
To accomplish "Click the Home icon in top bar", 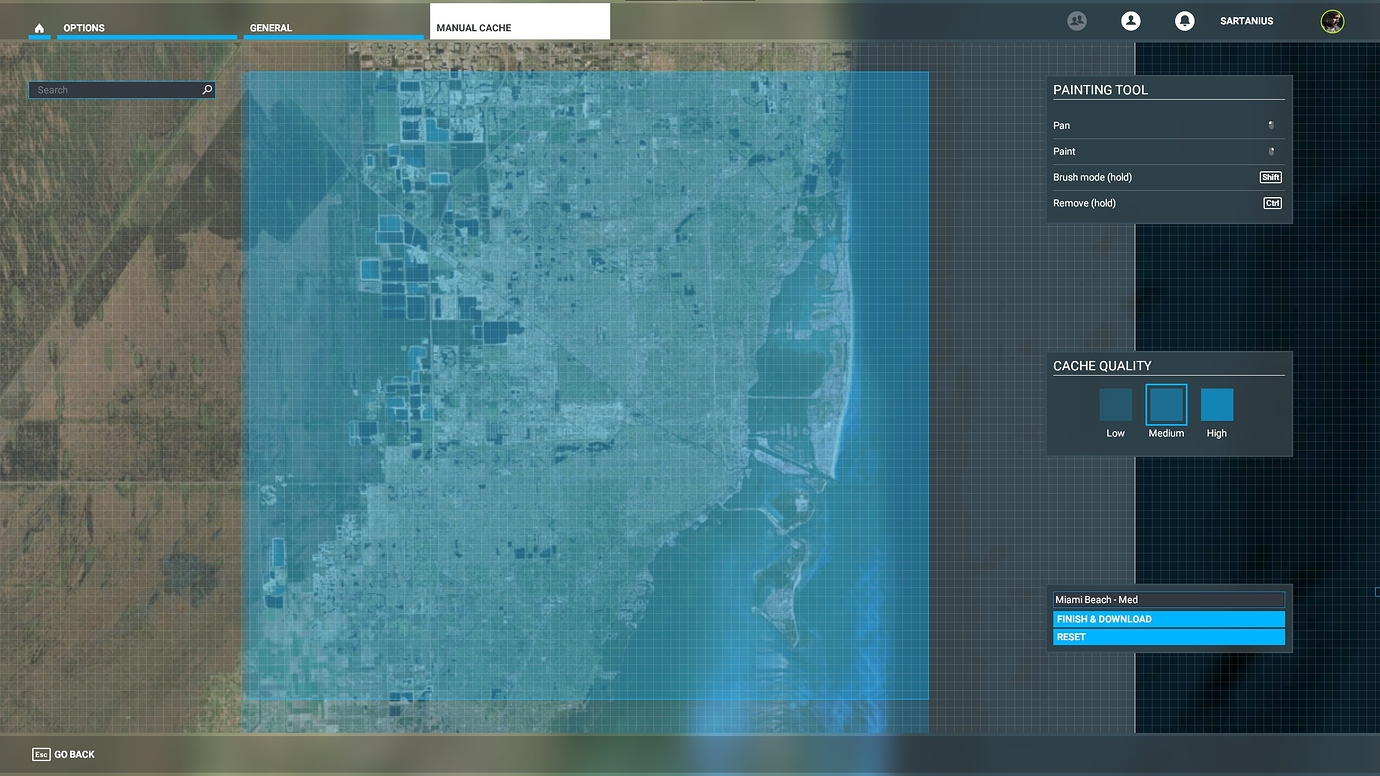I will click(39, 28).
